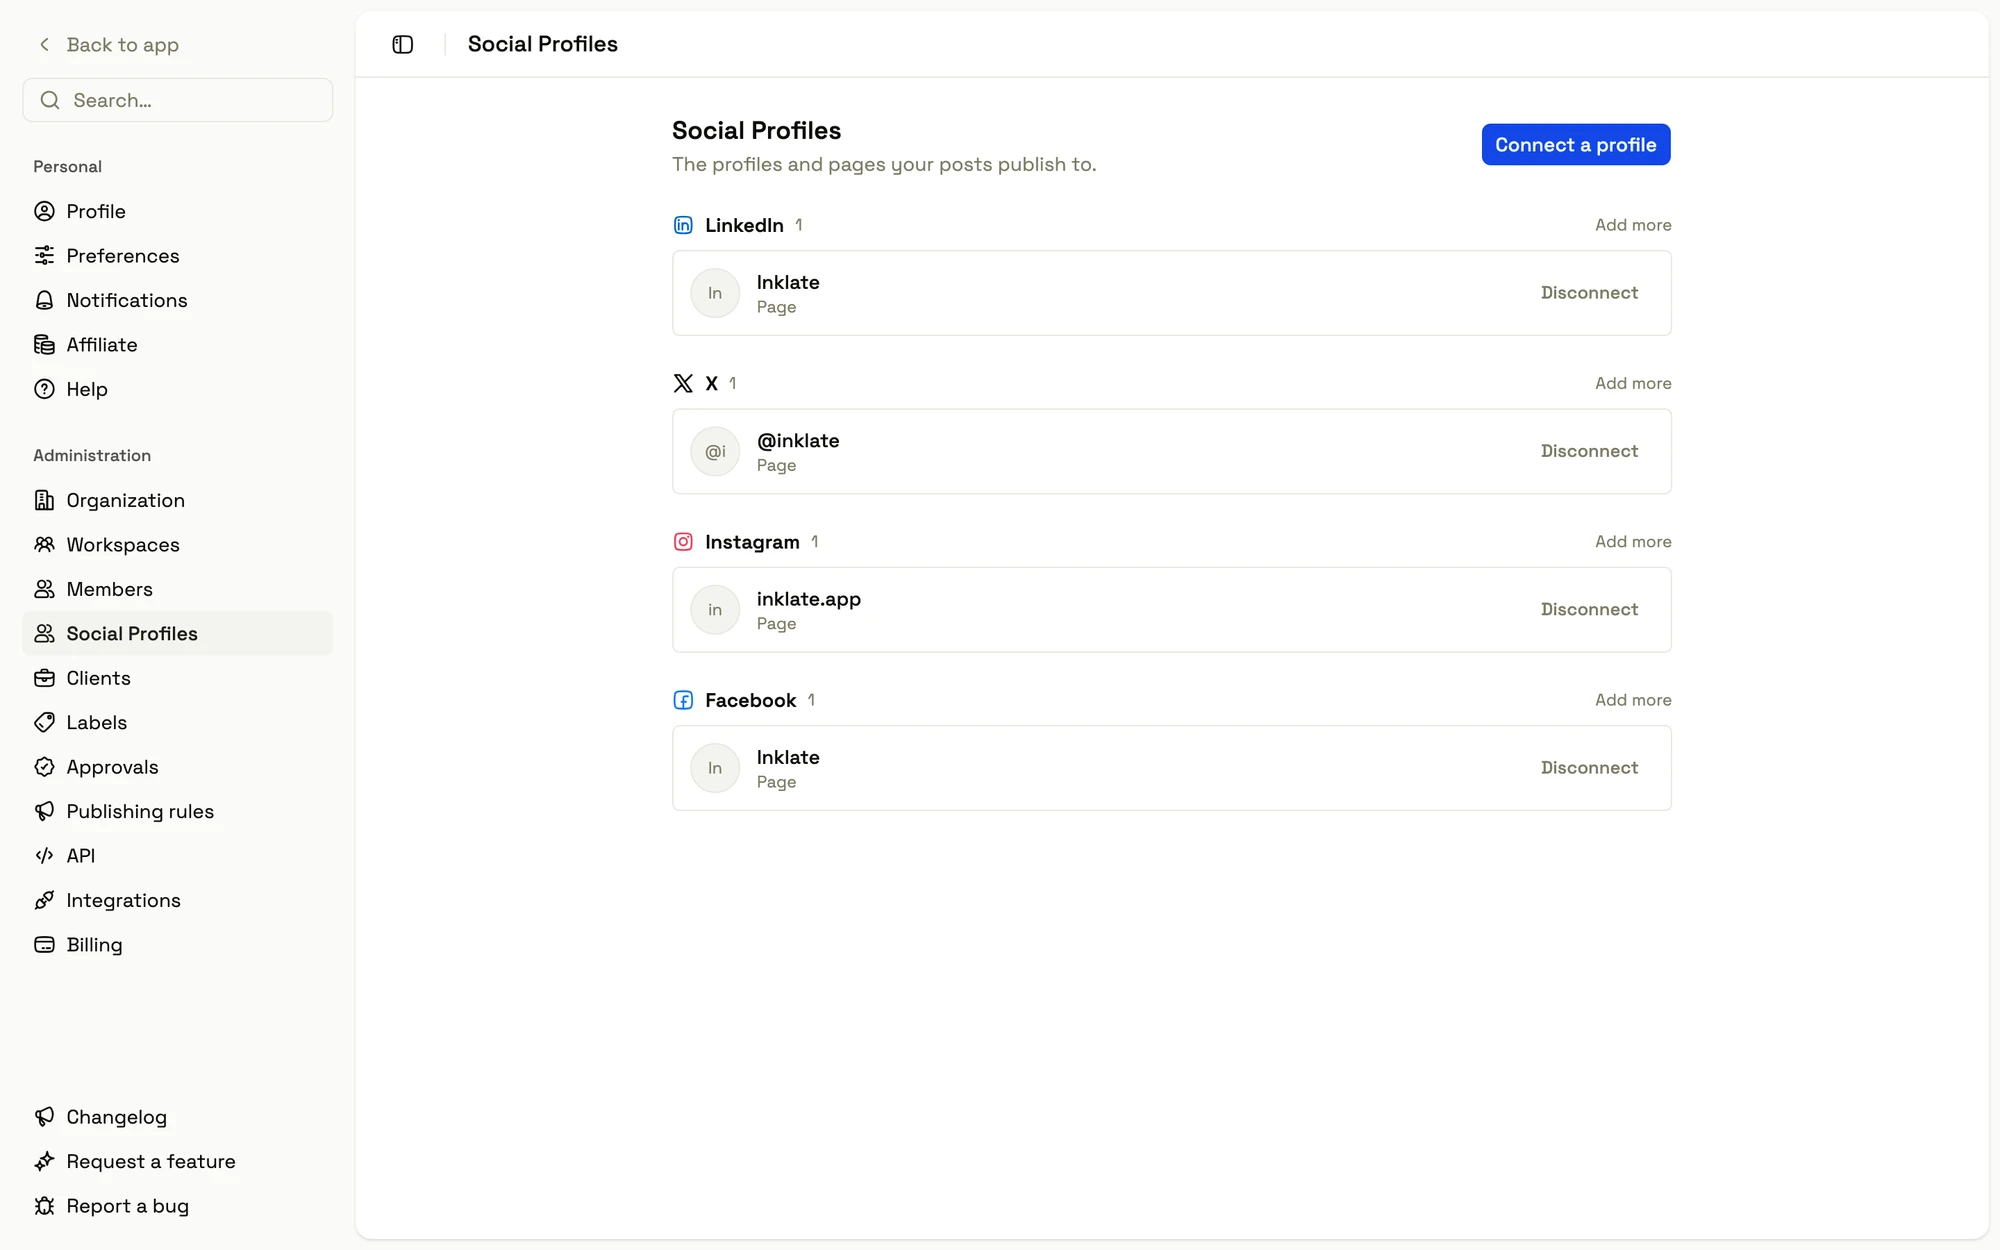
Task: Open the Report a bug link
Action: [177, 1206]
